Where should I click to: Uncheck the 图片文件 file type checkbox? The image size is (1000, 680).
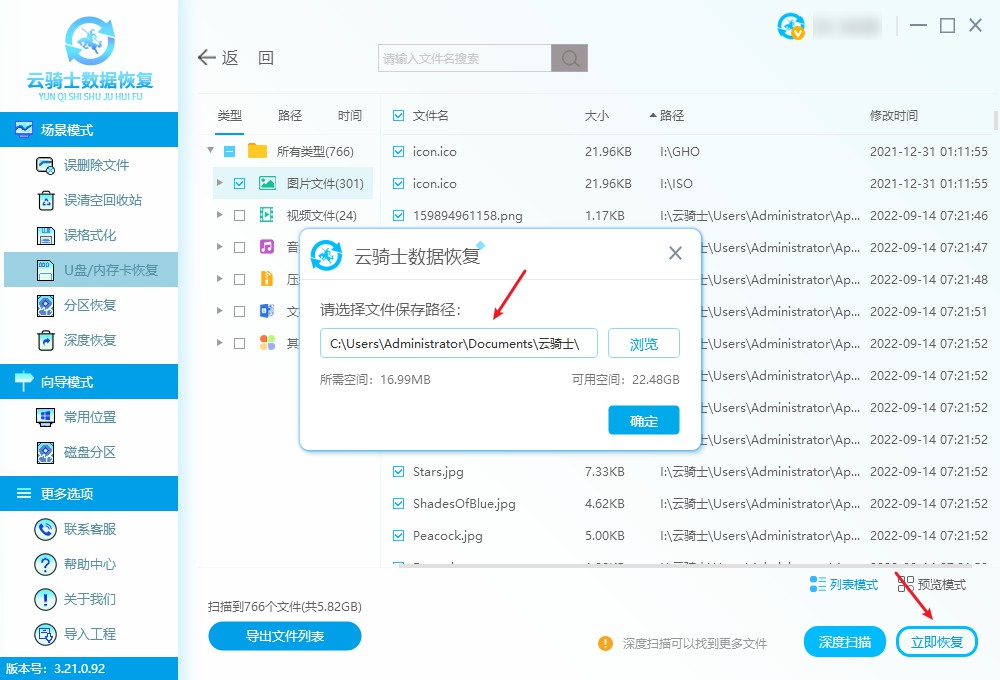point(240,183)
